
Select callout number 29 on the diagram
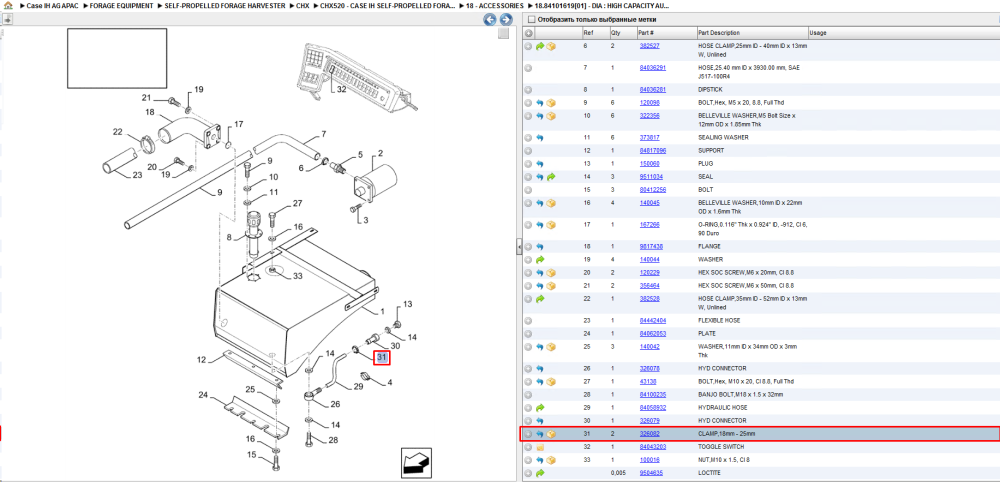tap(358, 386)
